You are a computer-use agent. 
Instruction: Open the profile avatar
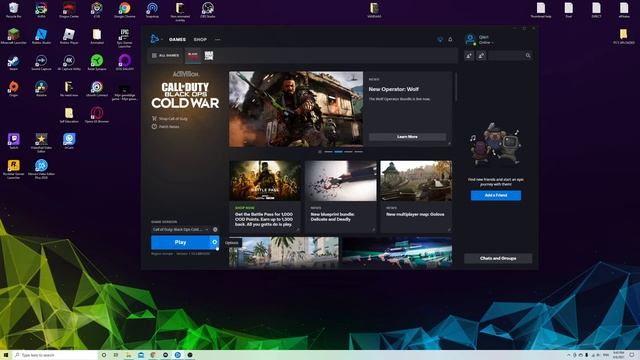click(470, 40)
